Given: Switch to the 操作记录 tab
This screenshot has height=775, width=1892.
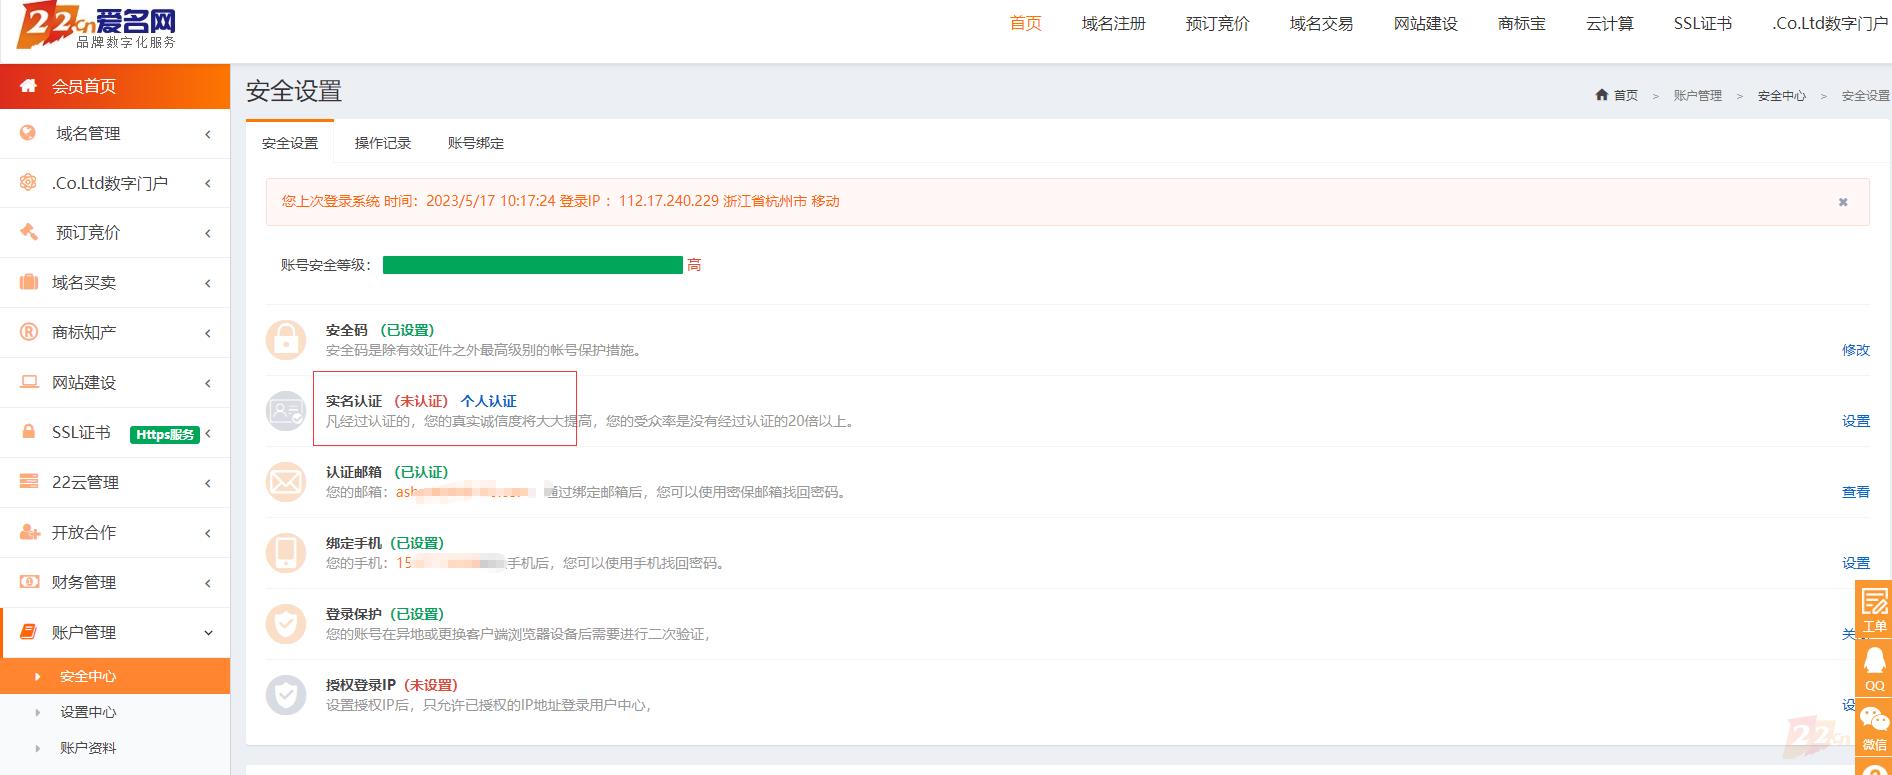Looking at the screenshot, I should click(383, 143).
